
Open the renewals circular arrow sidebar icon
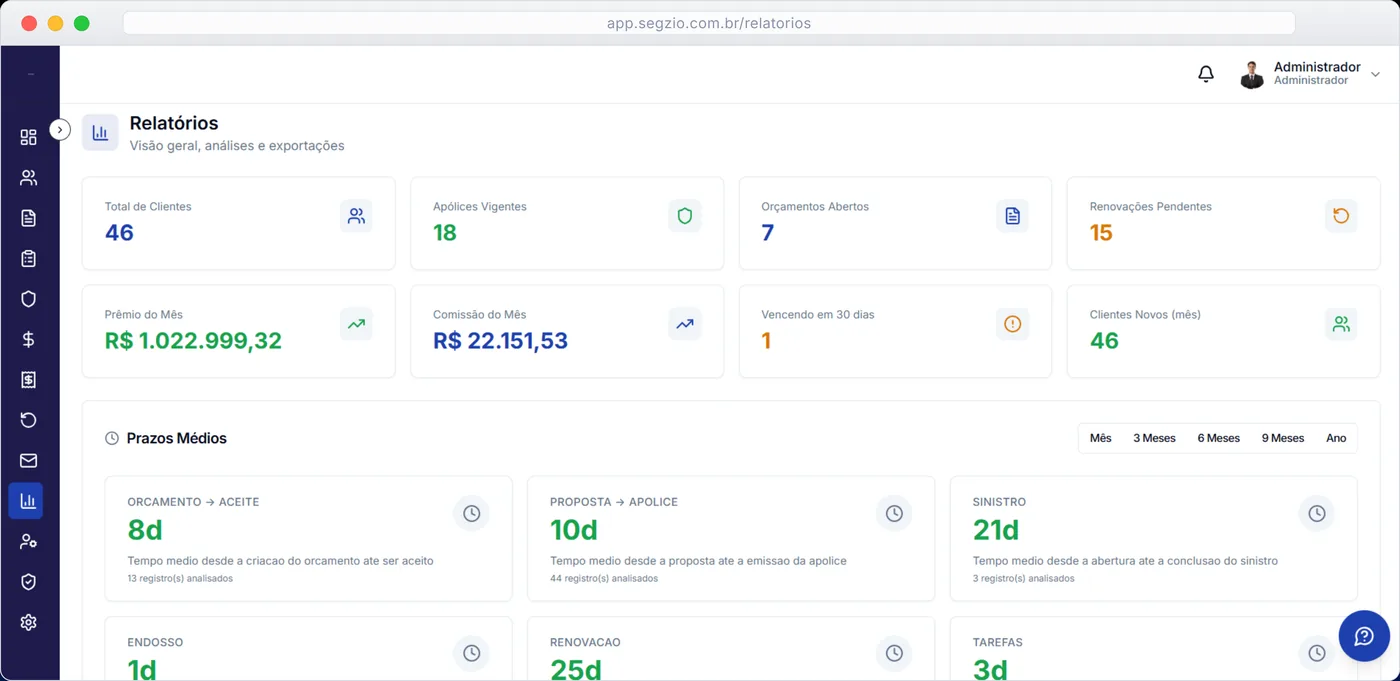28,420
